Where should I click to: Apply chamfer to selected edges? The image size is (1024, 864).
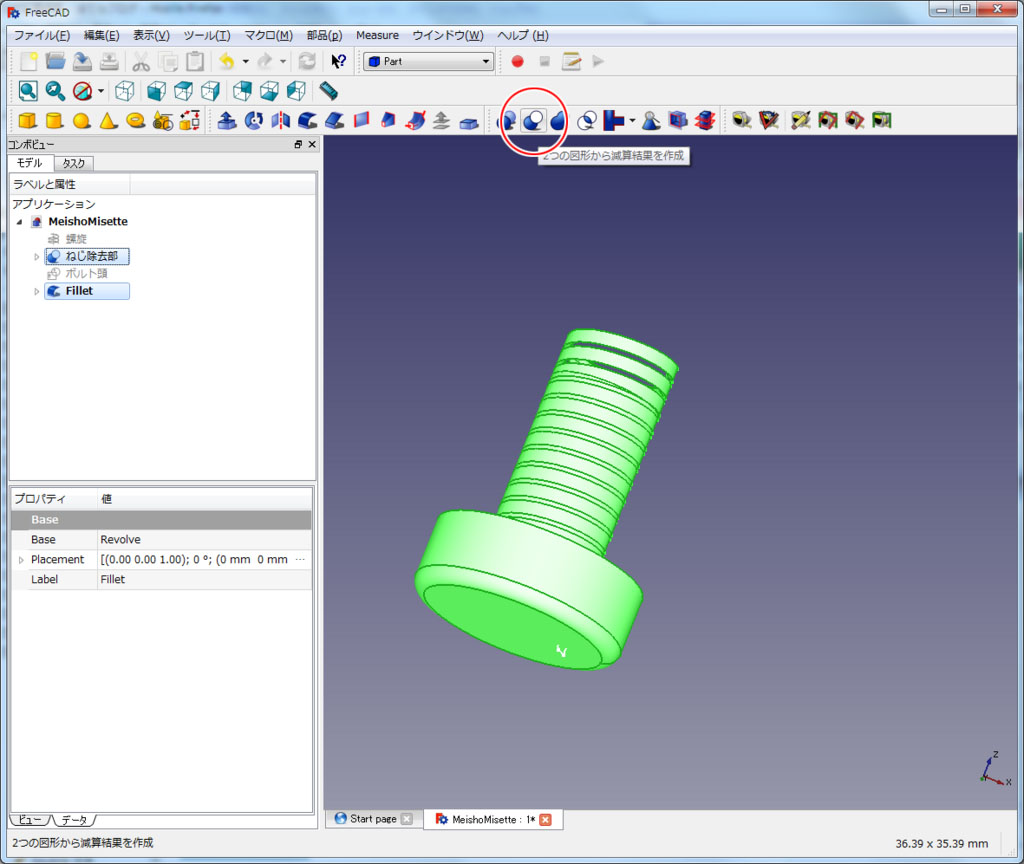tap(334, 120)
